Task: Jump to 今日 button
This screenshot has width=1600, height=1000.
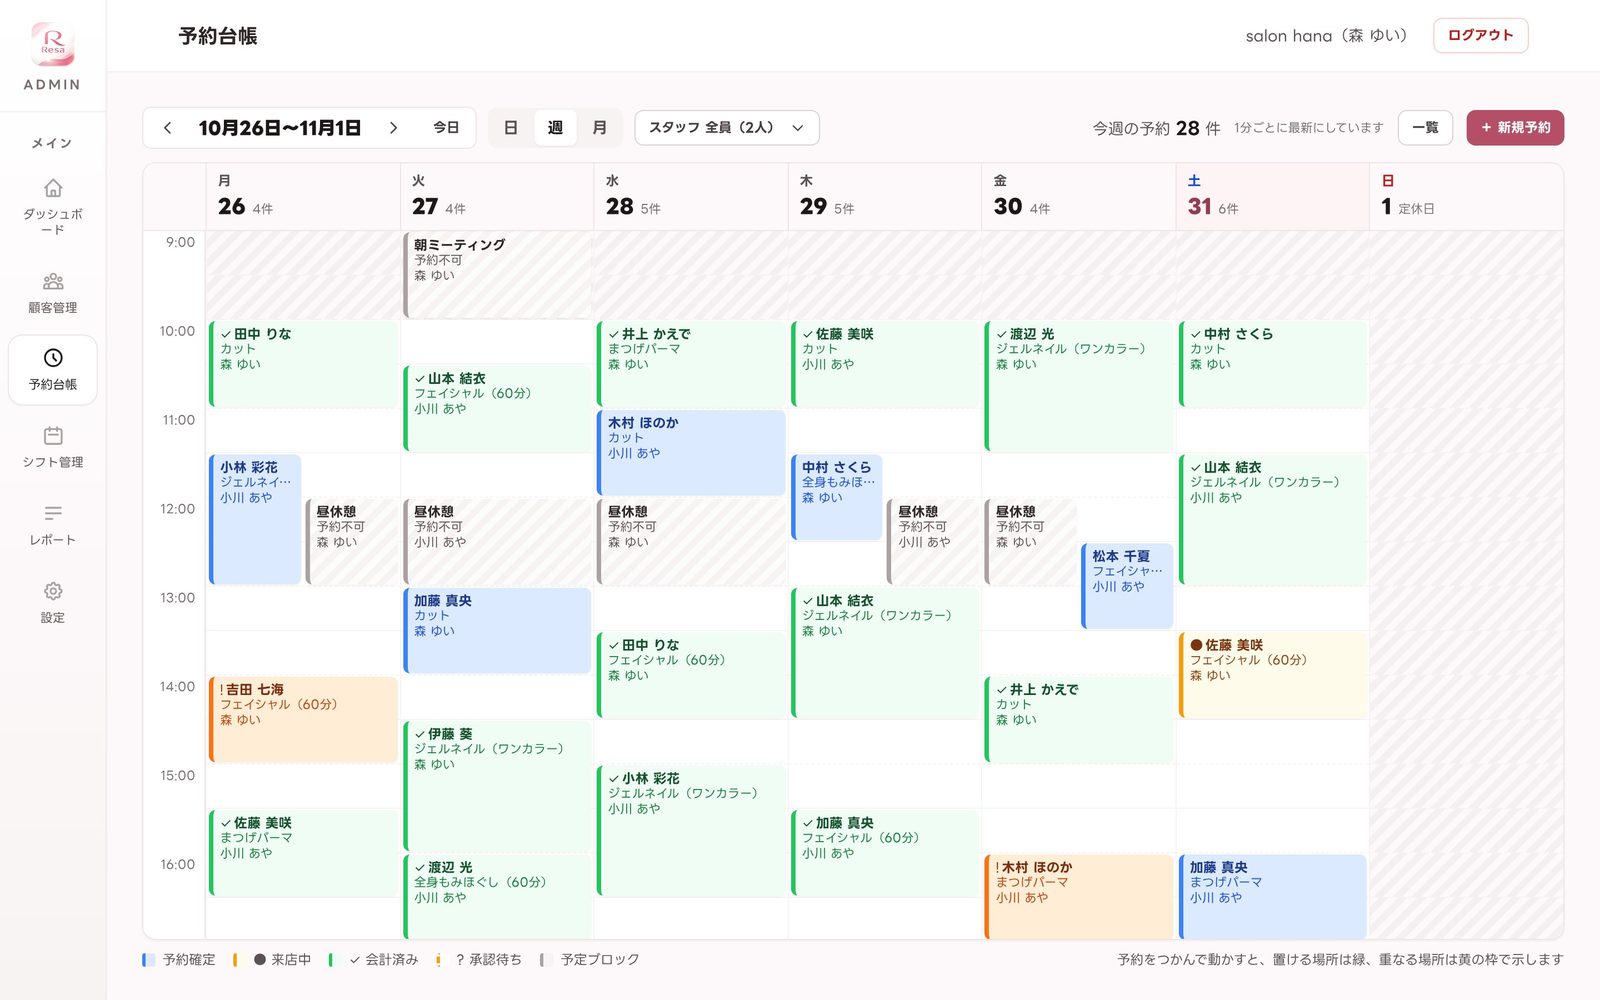Action: coord(446,128)
